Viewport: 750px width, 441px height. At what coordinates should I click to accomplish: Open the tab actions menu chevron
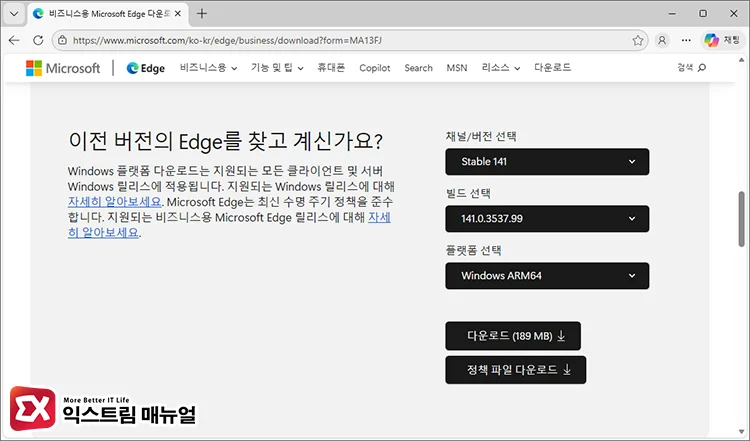coord(14,13)
